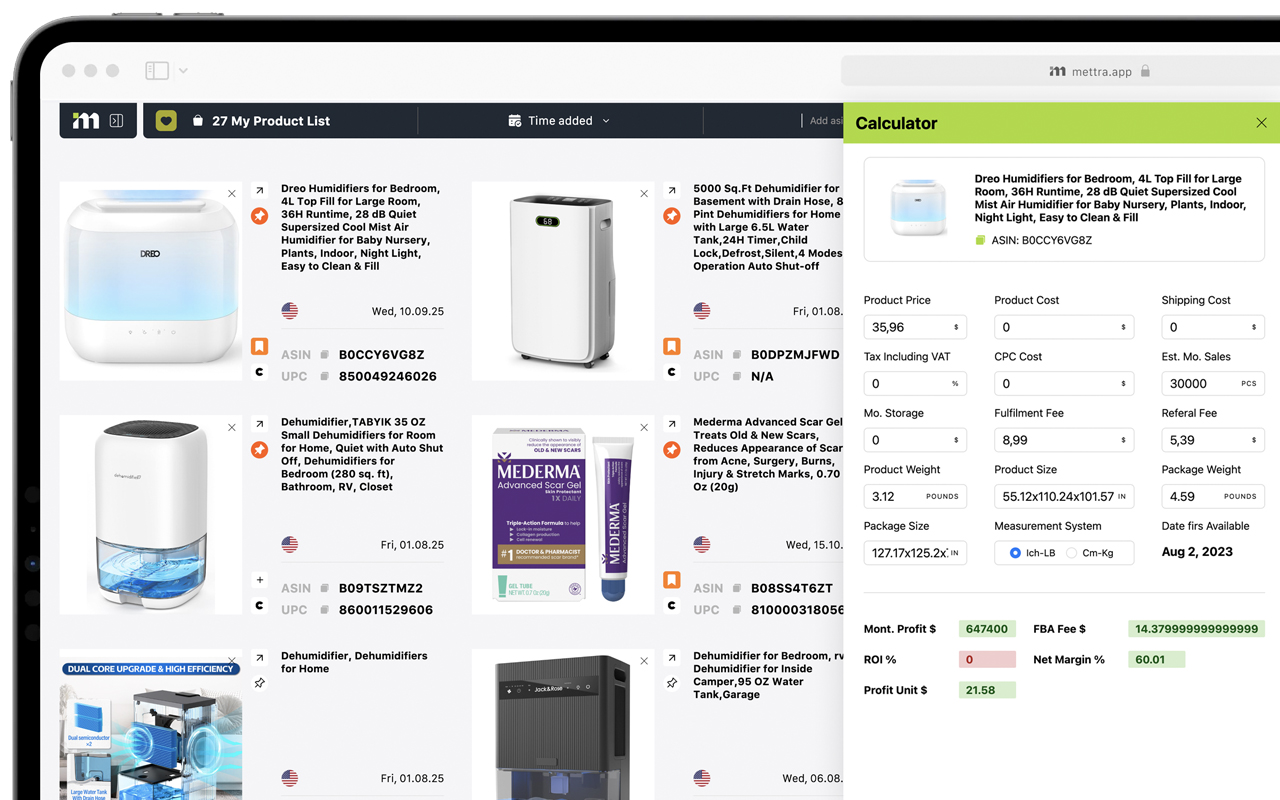Copy the UPC 860011529606
The width and height of the screenshot is (1280, 800).
pyautogui.click(x=324, y=610)
